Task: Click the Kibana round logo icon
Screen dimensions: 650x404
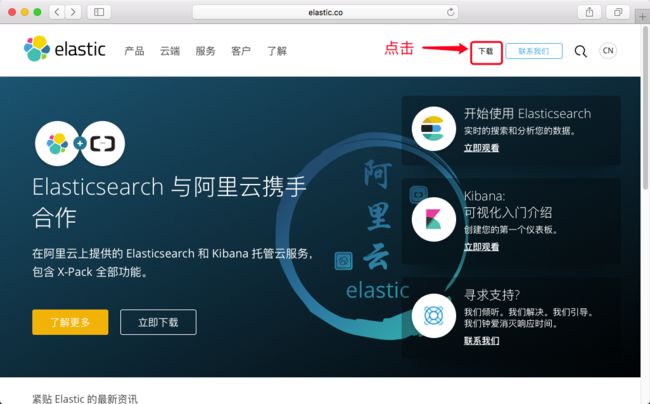Action: coord(434,219)
